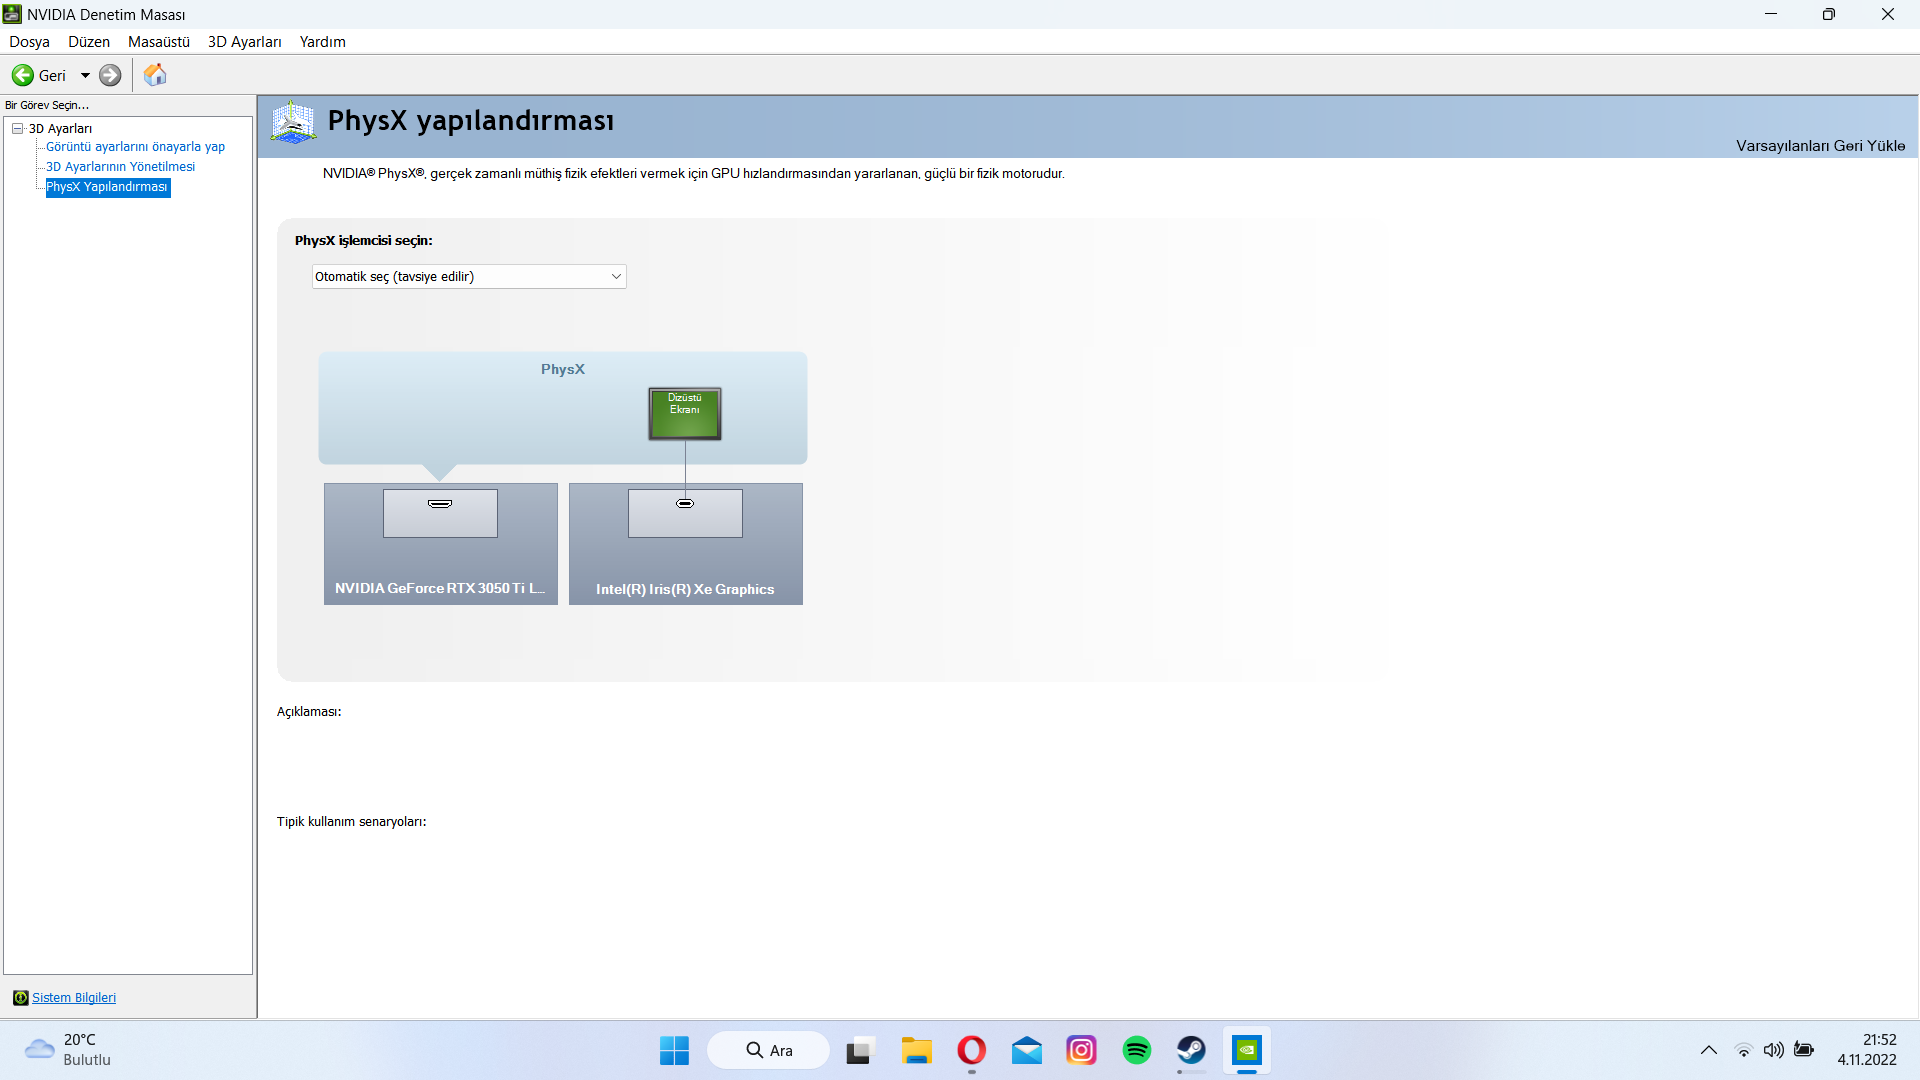Show hidden system tray icons chevron
Viewport: 1920px width, 1080px height.
(x=1708, y=1050)
